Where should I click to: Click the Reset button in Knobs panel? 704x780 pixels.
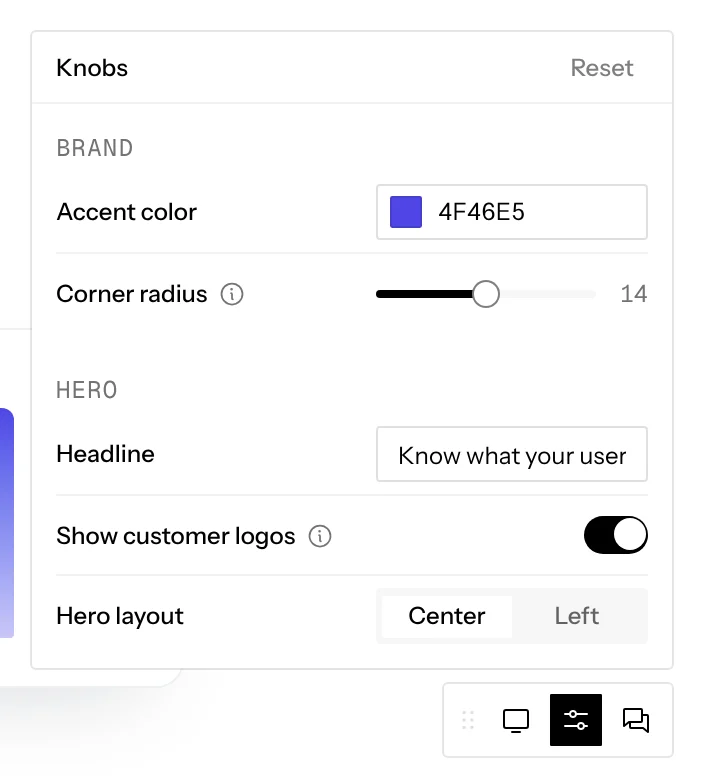602,68
